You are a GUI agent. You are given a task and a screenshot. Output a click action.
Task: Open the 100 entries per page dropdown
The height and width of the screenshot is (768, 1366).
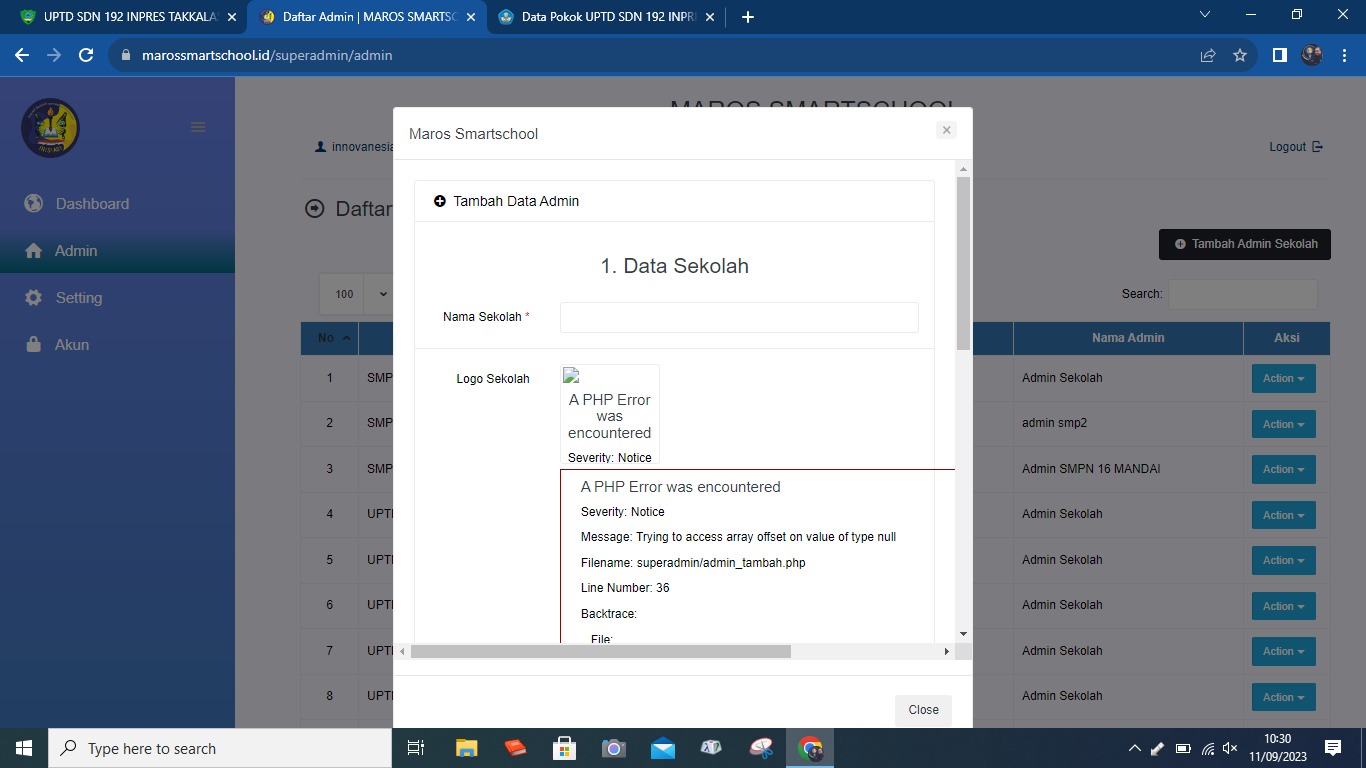coord(356,294)
